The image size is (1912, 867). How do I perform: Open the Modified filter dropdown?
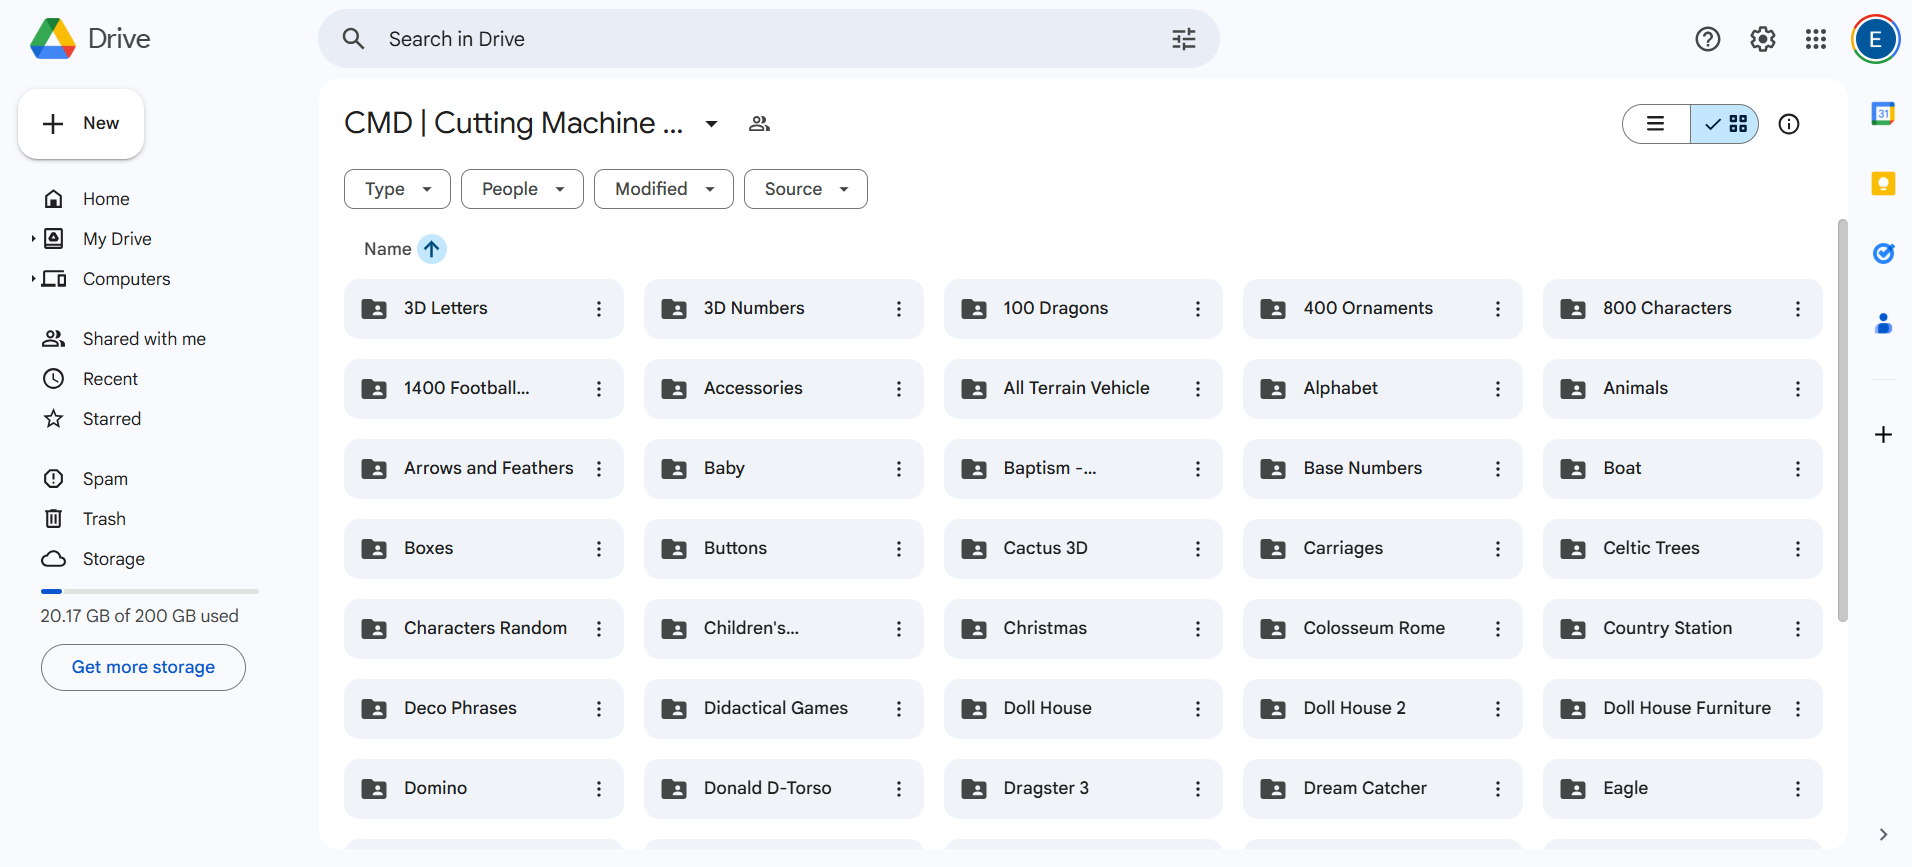[x=664, y=189]
